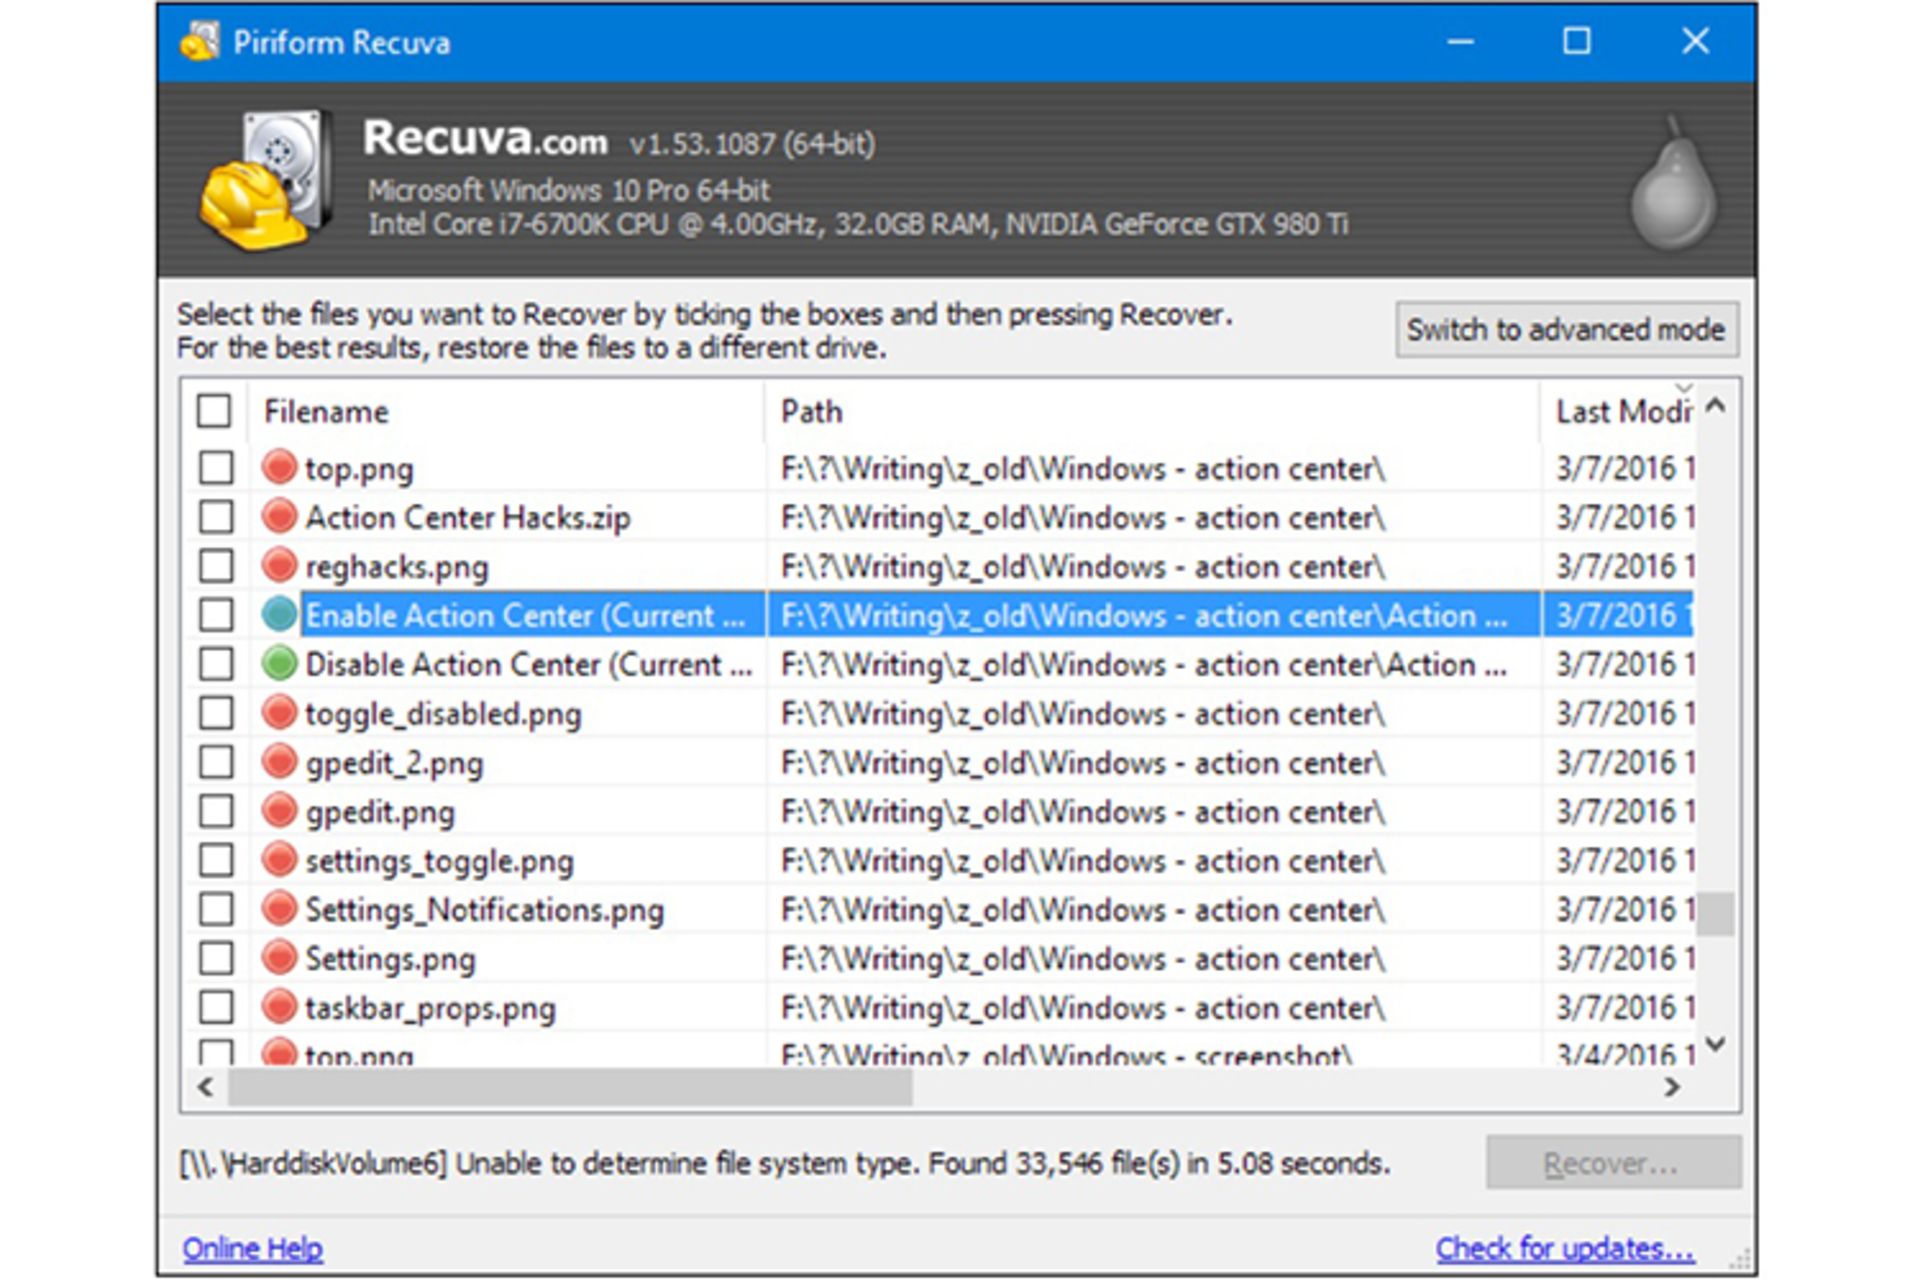This screenshot has width=1920, height=1280.
Task: Click the red status dot beside Action Center Hacks.zip
Action: [x=279, y=516]
